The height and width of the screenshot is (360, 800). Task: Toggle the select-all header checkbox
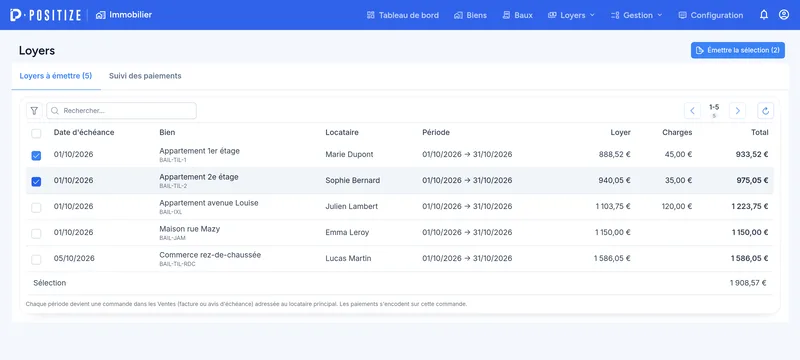click(36, 134)
